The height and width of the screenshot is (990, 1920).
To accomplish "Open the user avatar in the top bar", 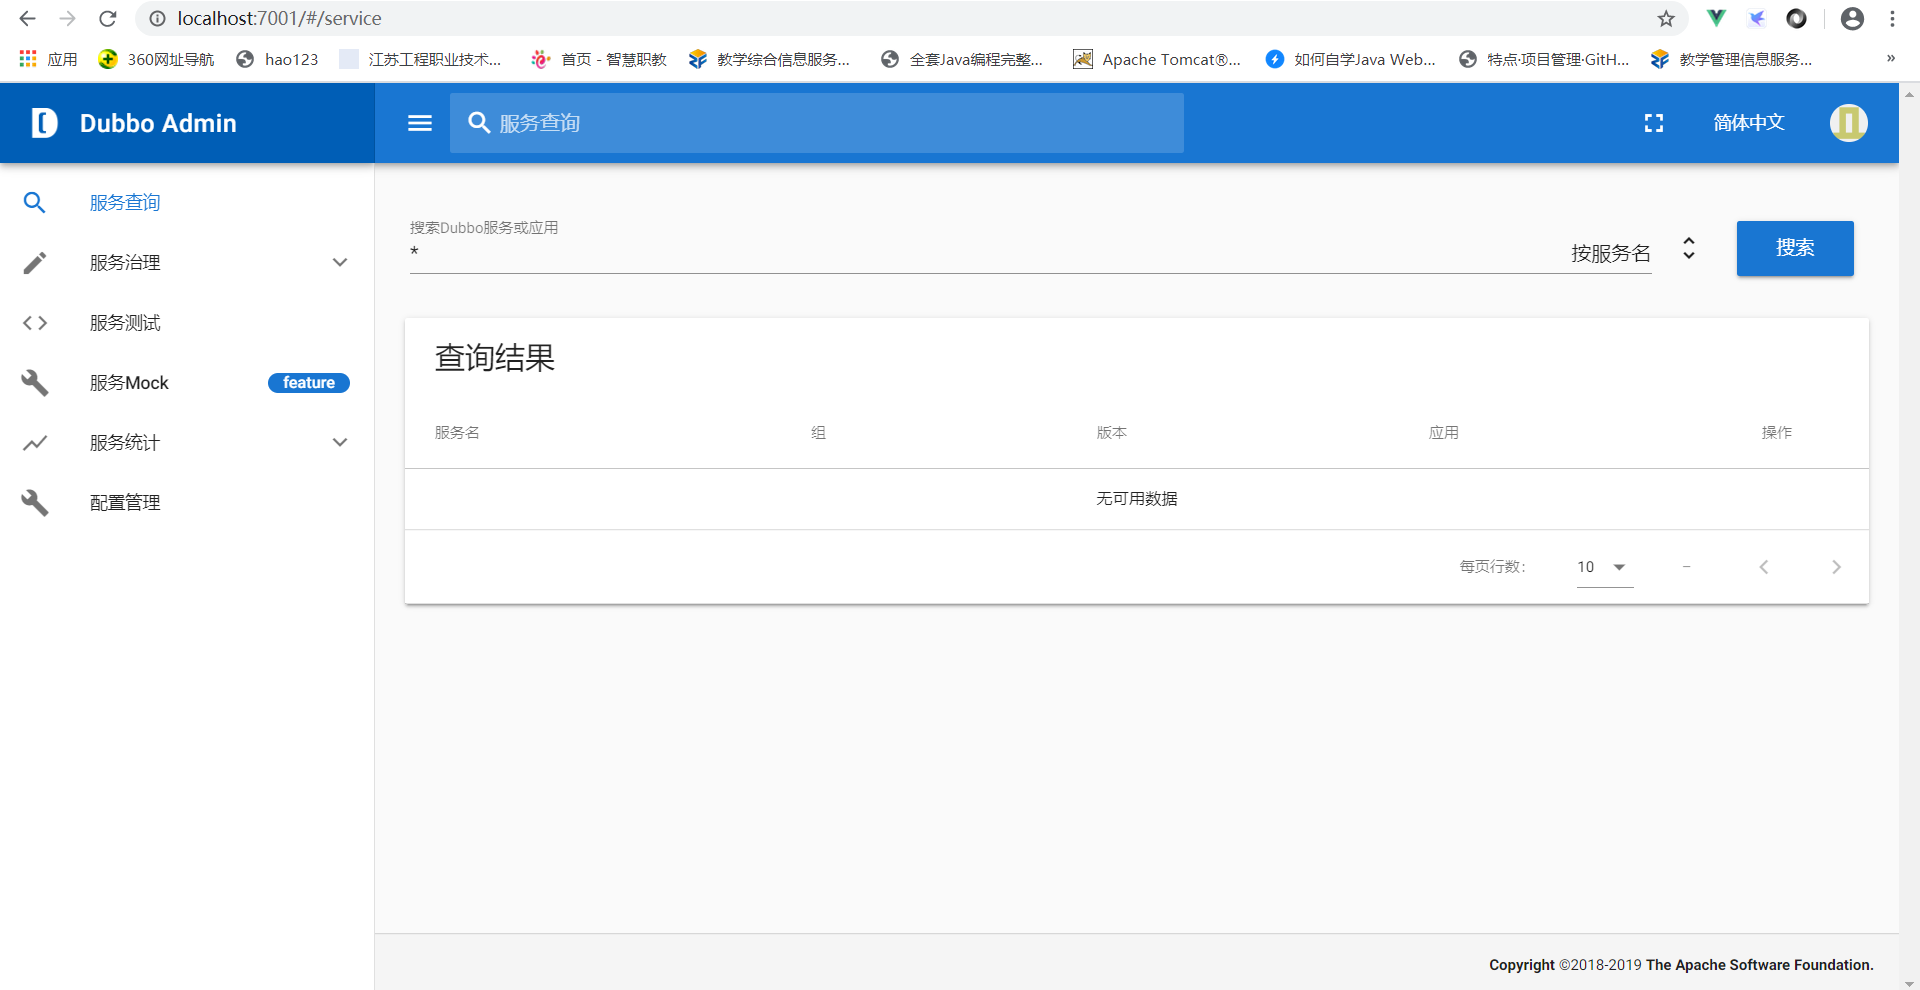I will pos(1849,123).
